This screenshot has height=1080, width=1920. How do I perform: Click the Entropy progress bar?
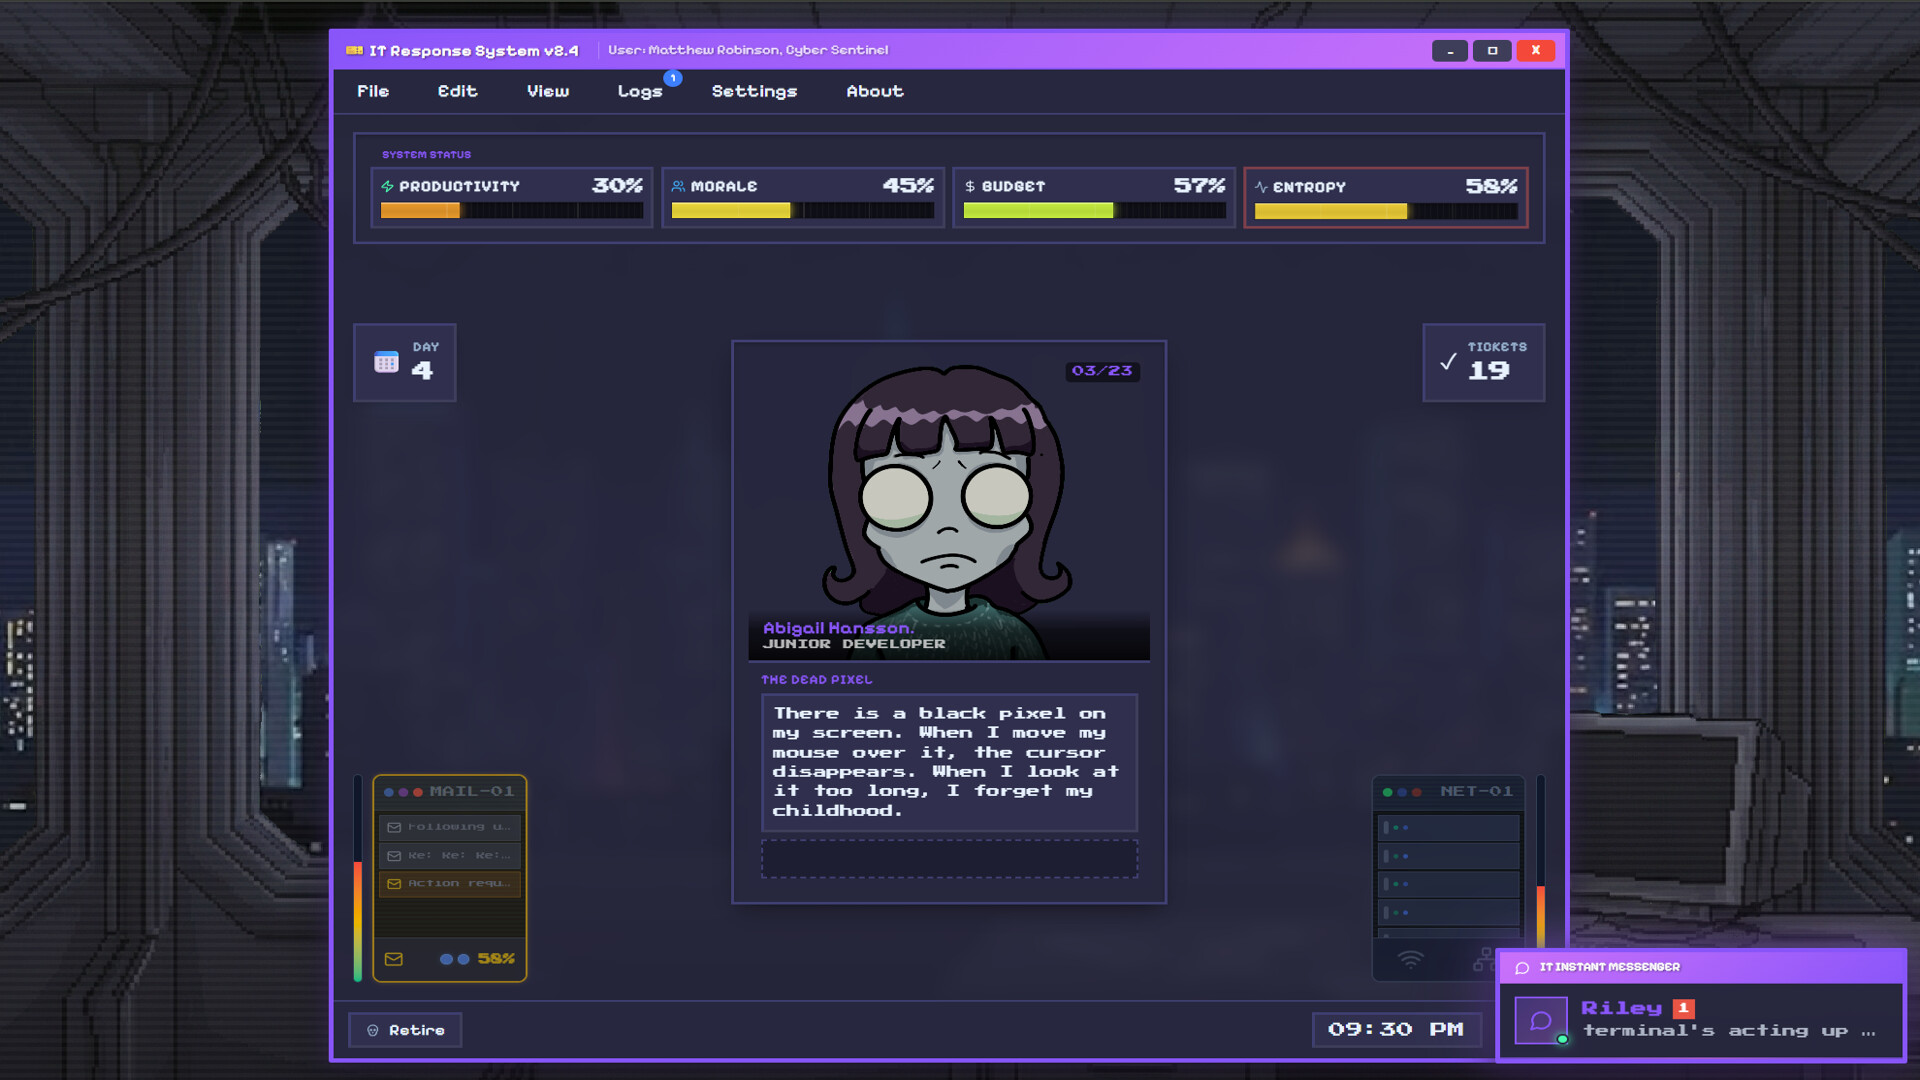pyautogui.click(x=1385, y=211)
